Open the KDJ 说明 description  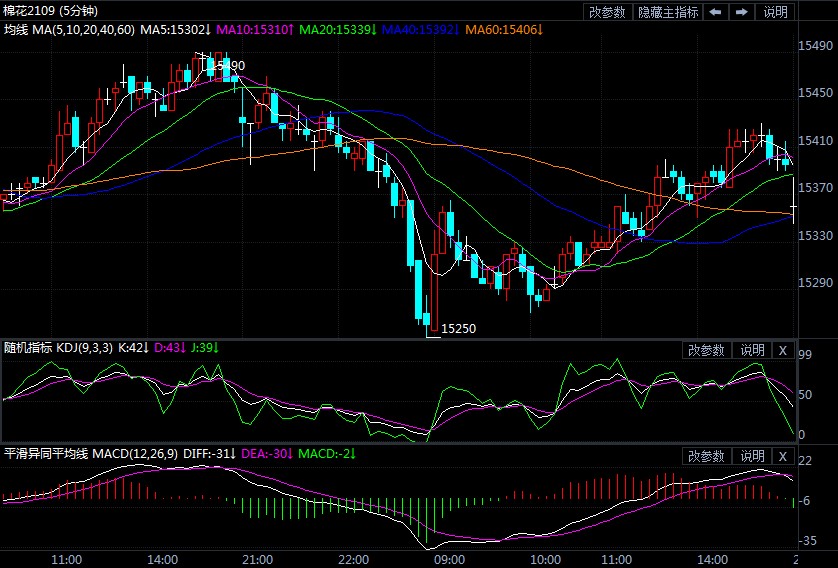[751, 350]
